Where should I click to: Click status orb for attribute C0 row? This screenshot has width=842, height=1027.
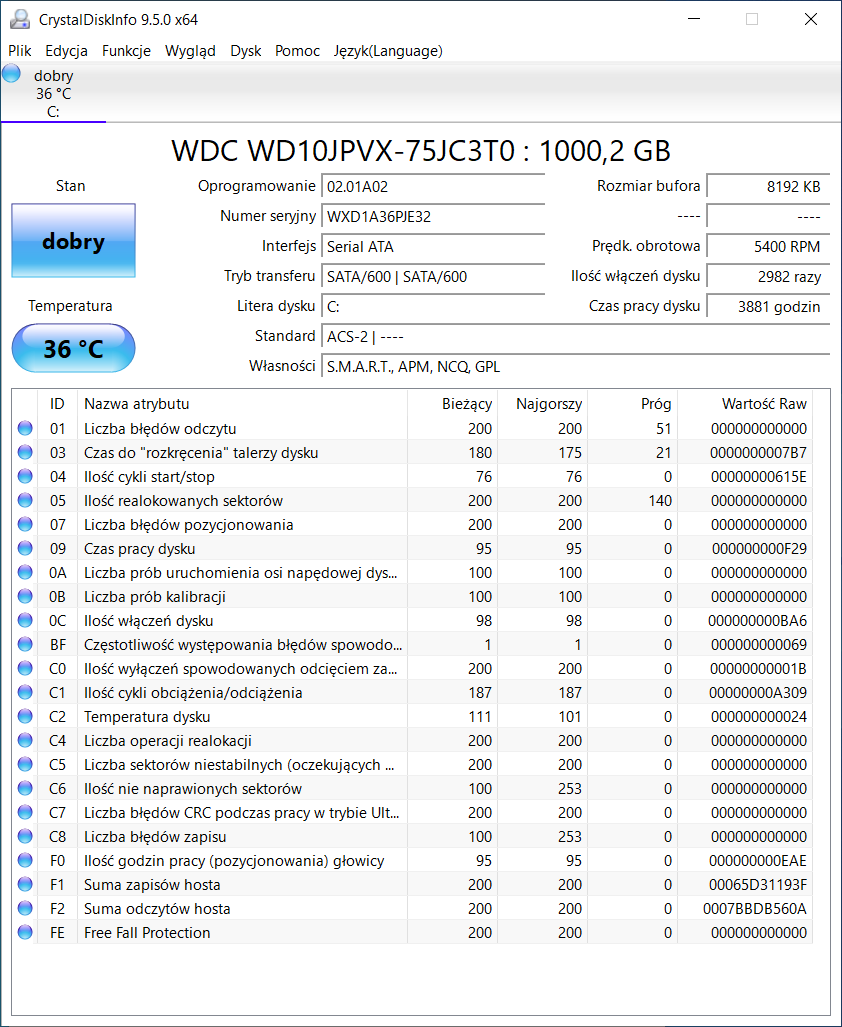point(25,669)
